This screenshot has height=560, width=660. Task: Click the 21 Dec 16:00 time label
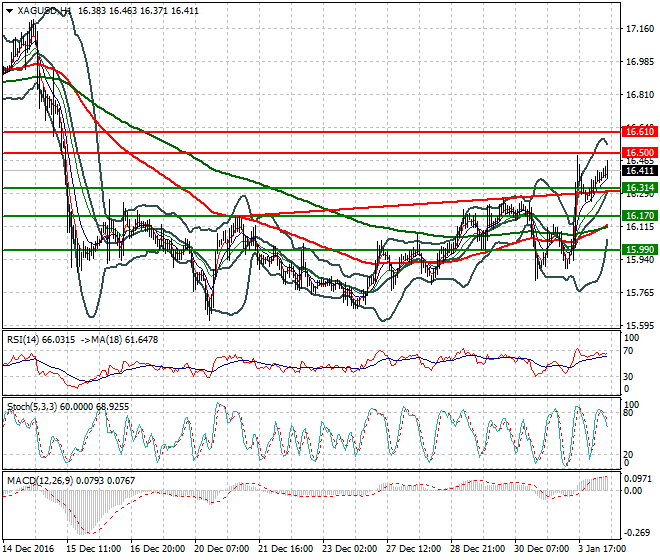point(286,549)
